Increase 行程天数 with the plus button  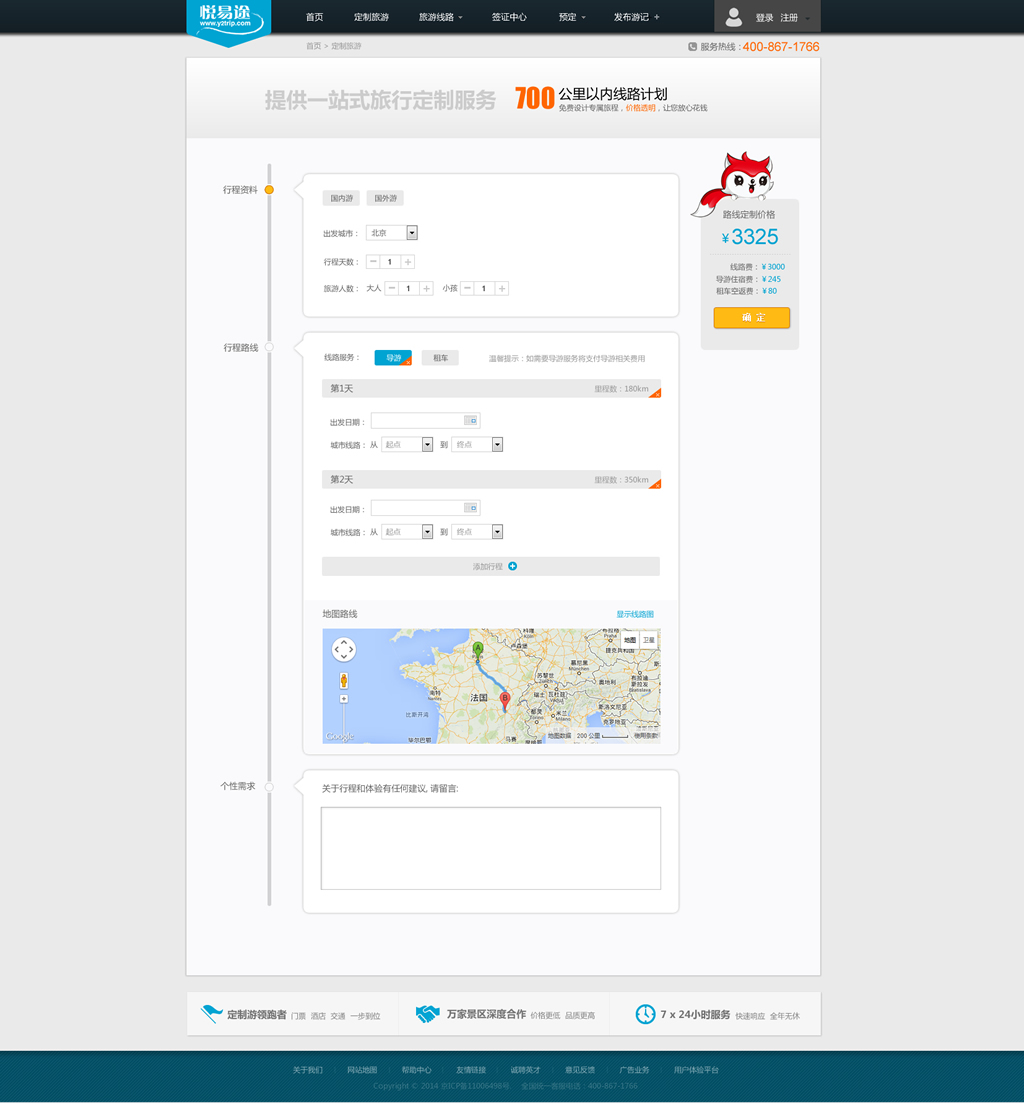coord(407,262)
